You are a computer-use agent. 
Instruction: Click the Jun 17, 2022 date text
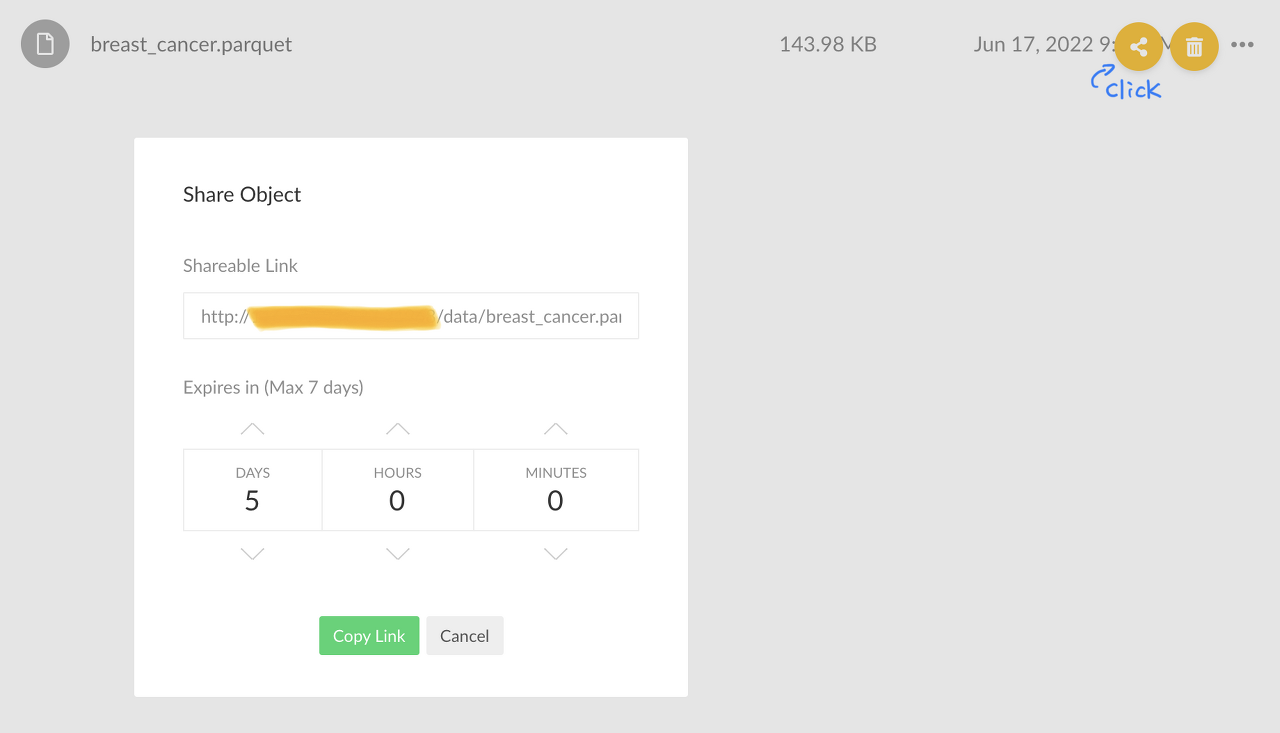(x=1033, y=44)
